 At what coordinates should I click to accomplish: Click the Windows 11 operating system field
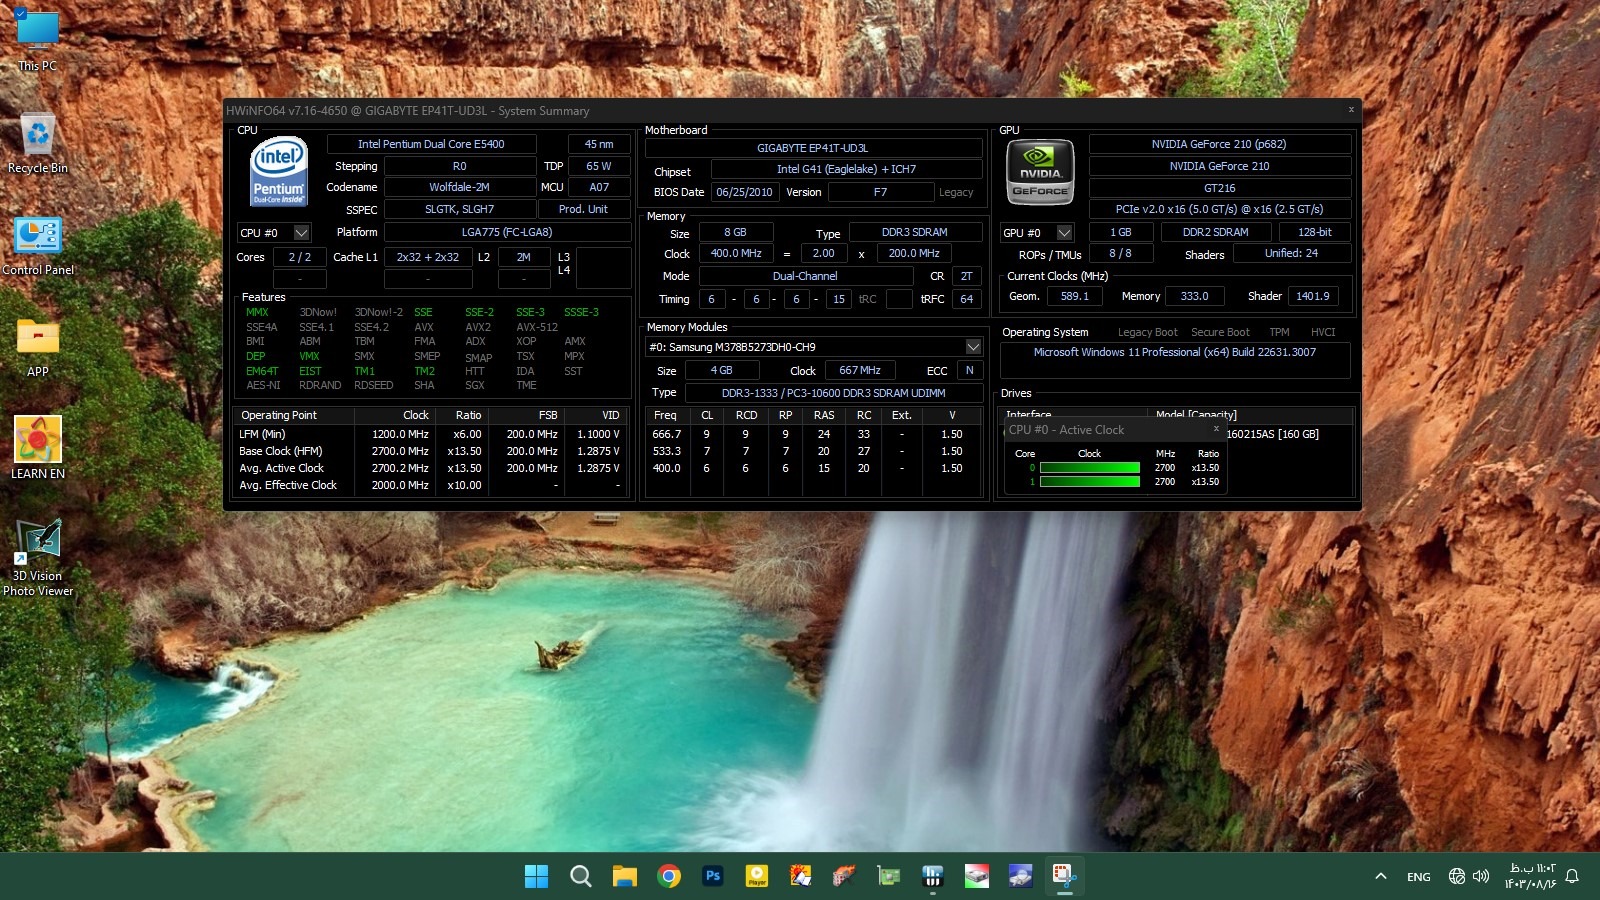1174,353
